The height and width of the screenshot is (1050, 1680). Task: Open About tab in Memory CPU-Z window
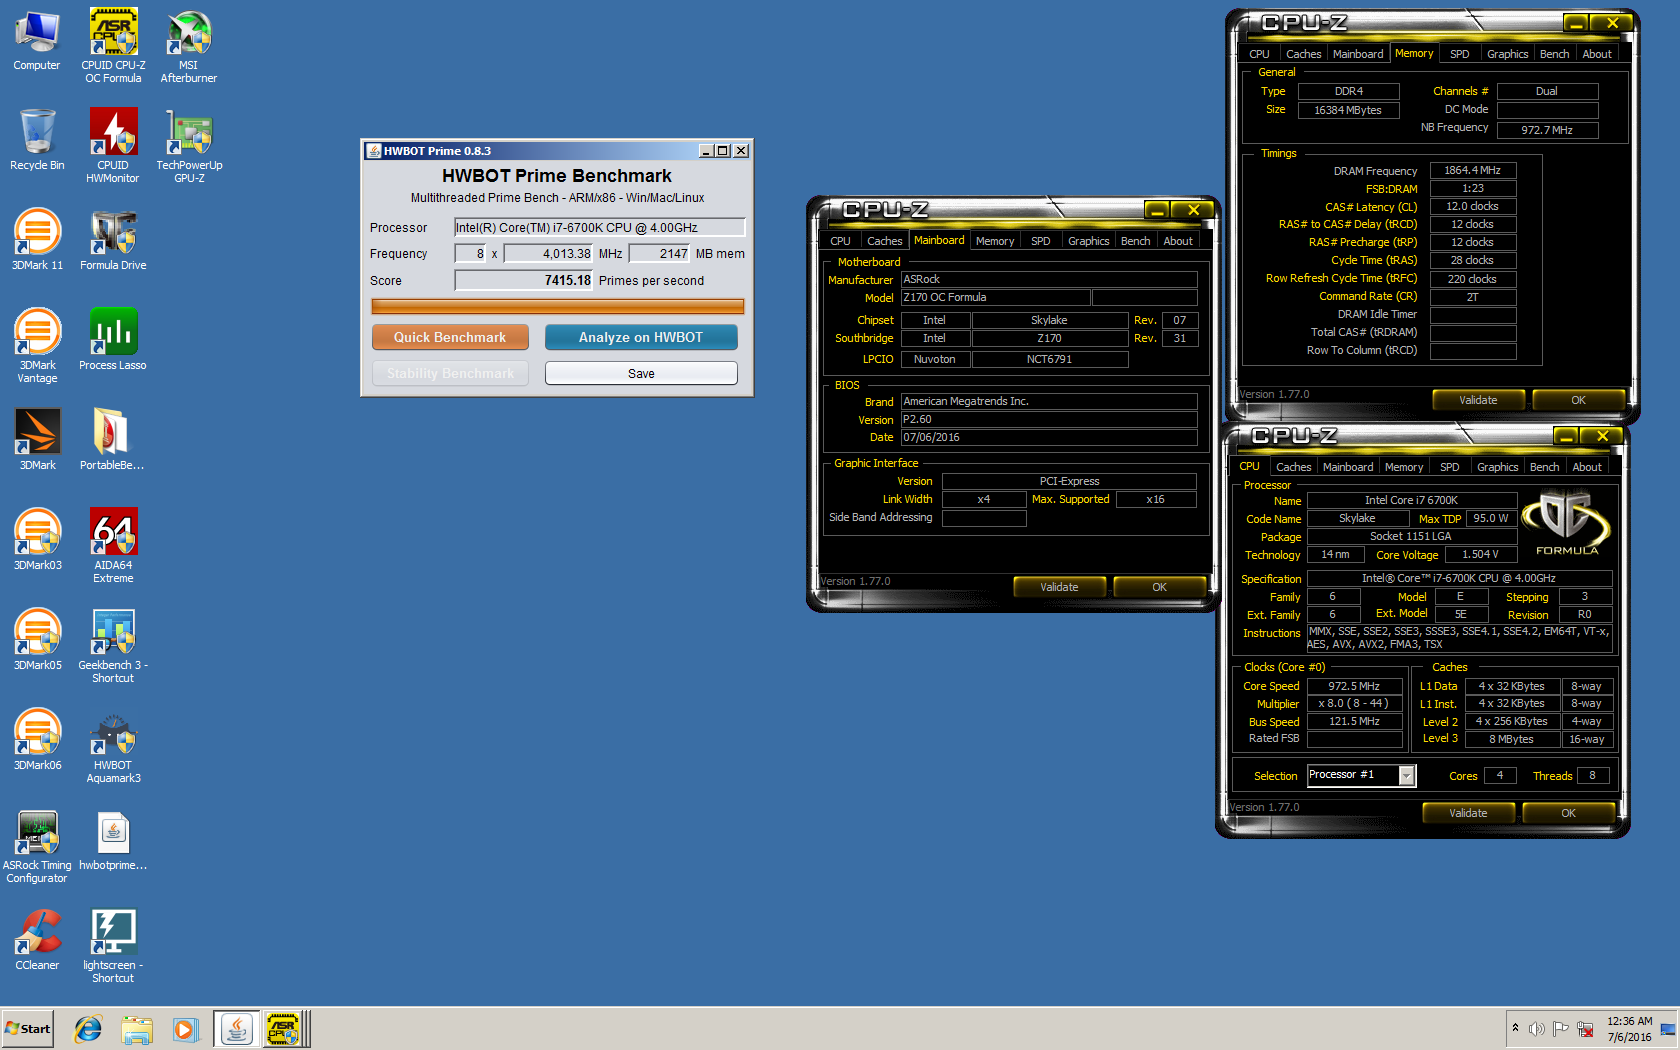[x=1596, y=54]
